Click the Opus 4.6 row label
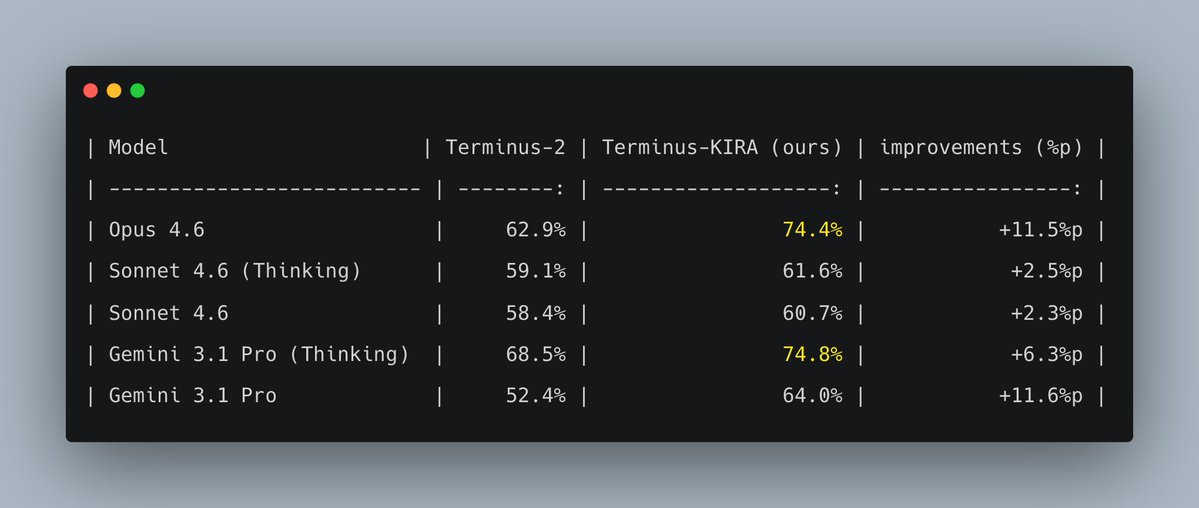This screenshot has height=508, width=1199. pyautogui.click(x=156, y=231)
